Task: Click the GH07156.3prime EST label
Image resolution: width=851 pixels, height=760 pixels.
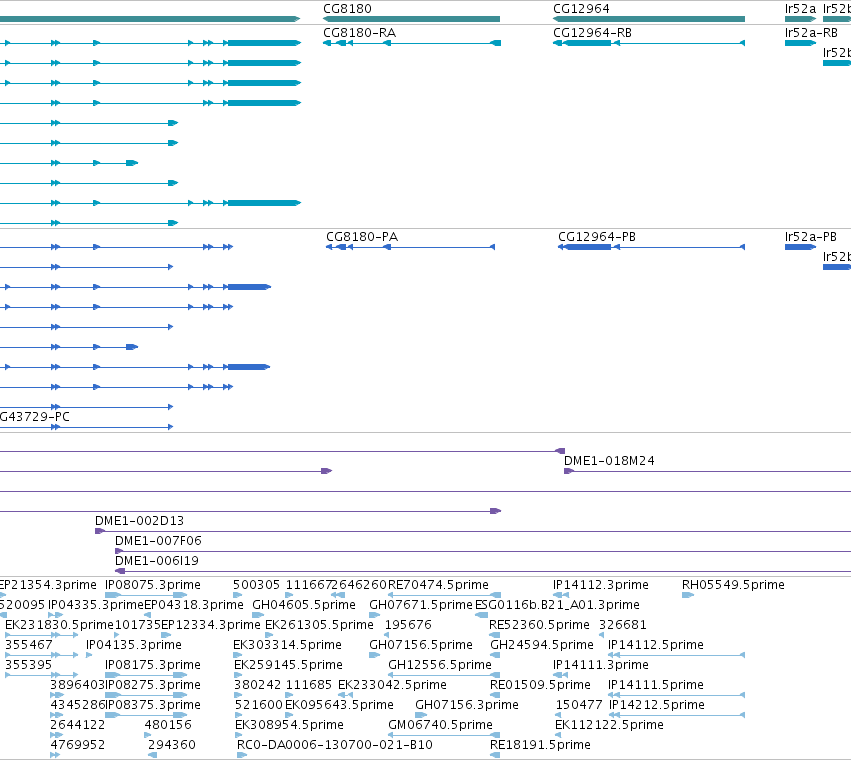Action: [467, 705]
